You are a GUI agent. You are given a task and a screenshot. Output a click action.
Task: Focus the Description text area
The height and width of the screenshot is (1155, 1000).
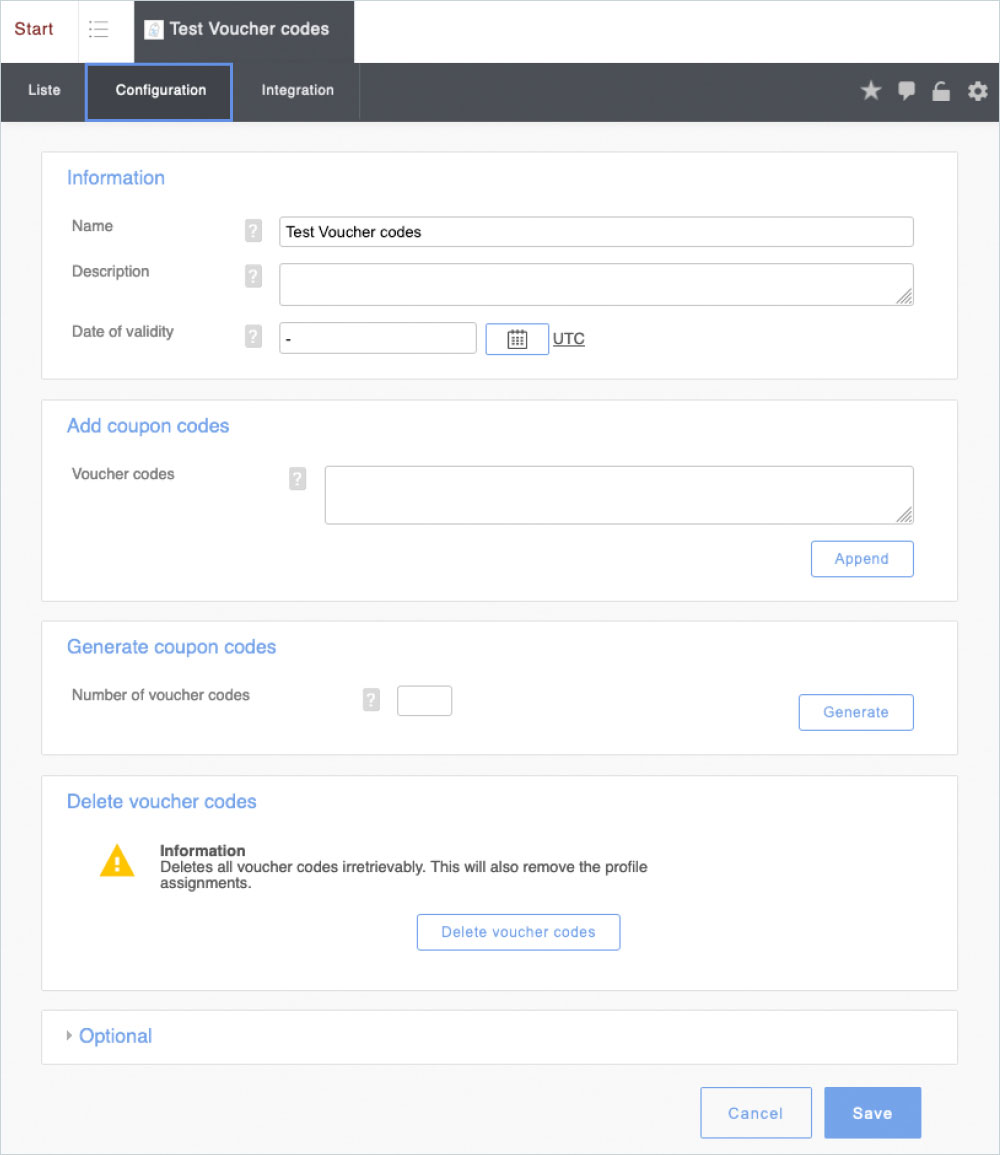click(x=596, y=284)
